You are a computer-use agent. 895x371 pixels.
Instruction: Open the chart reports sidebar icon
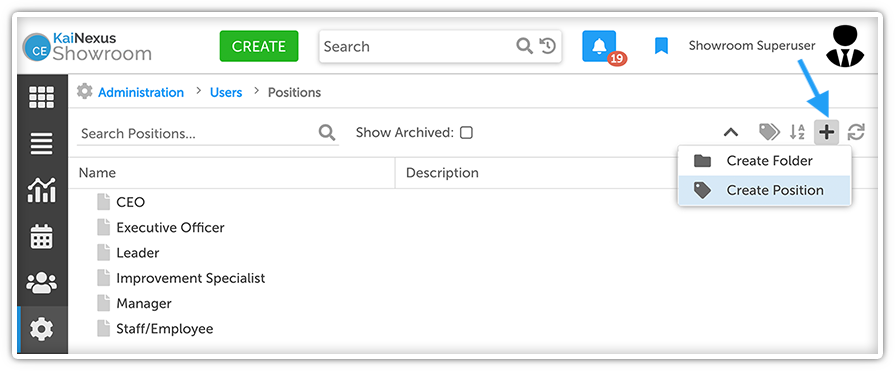[42, 190]
